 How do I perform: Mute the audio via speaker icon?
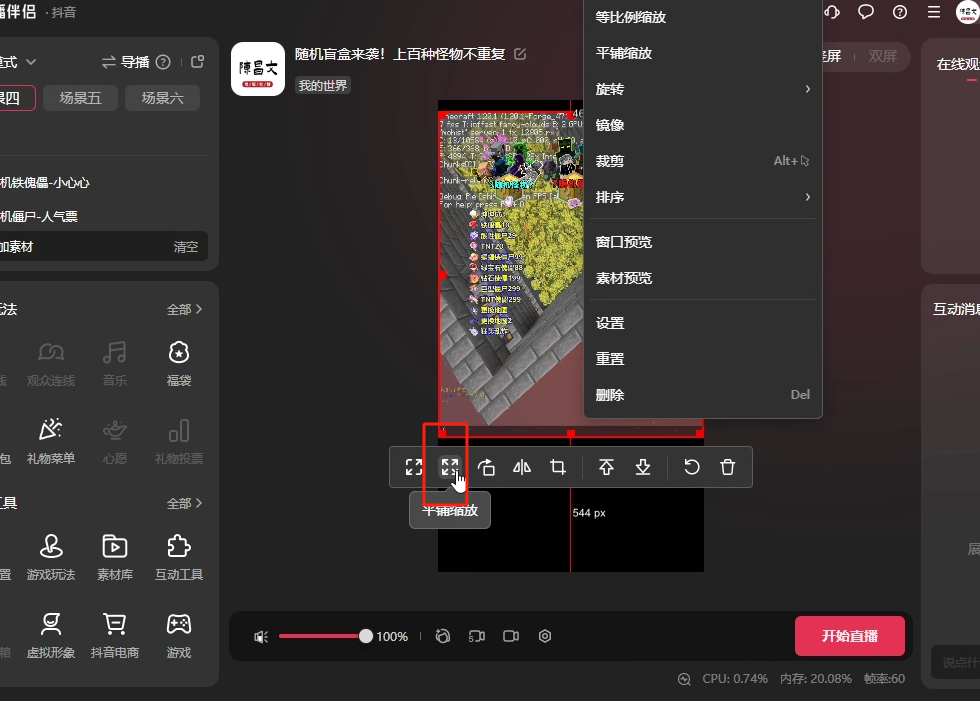261,636
